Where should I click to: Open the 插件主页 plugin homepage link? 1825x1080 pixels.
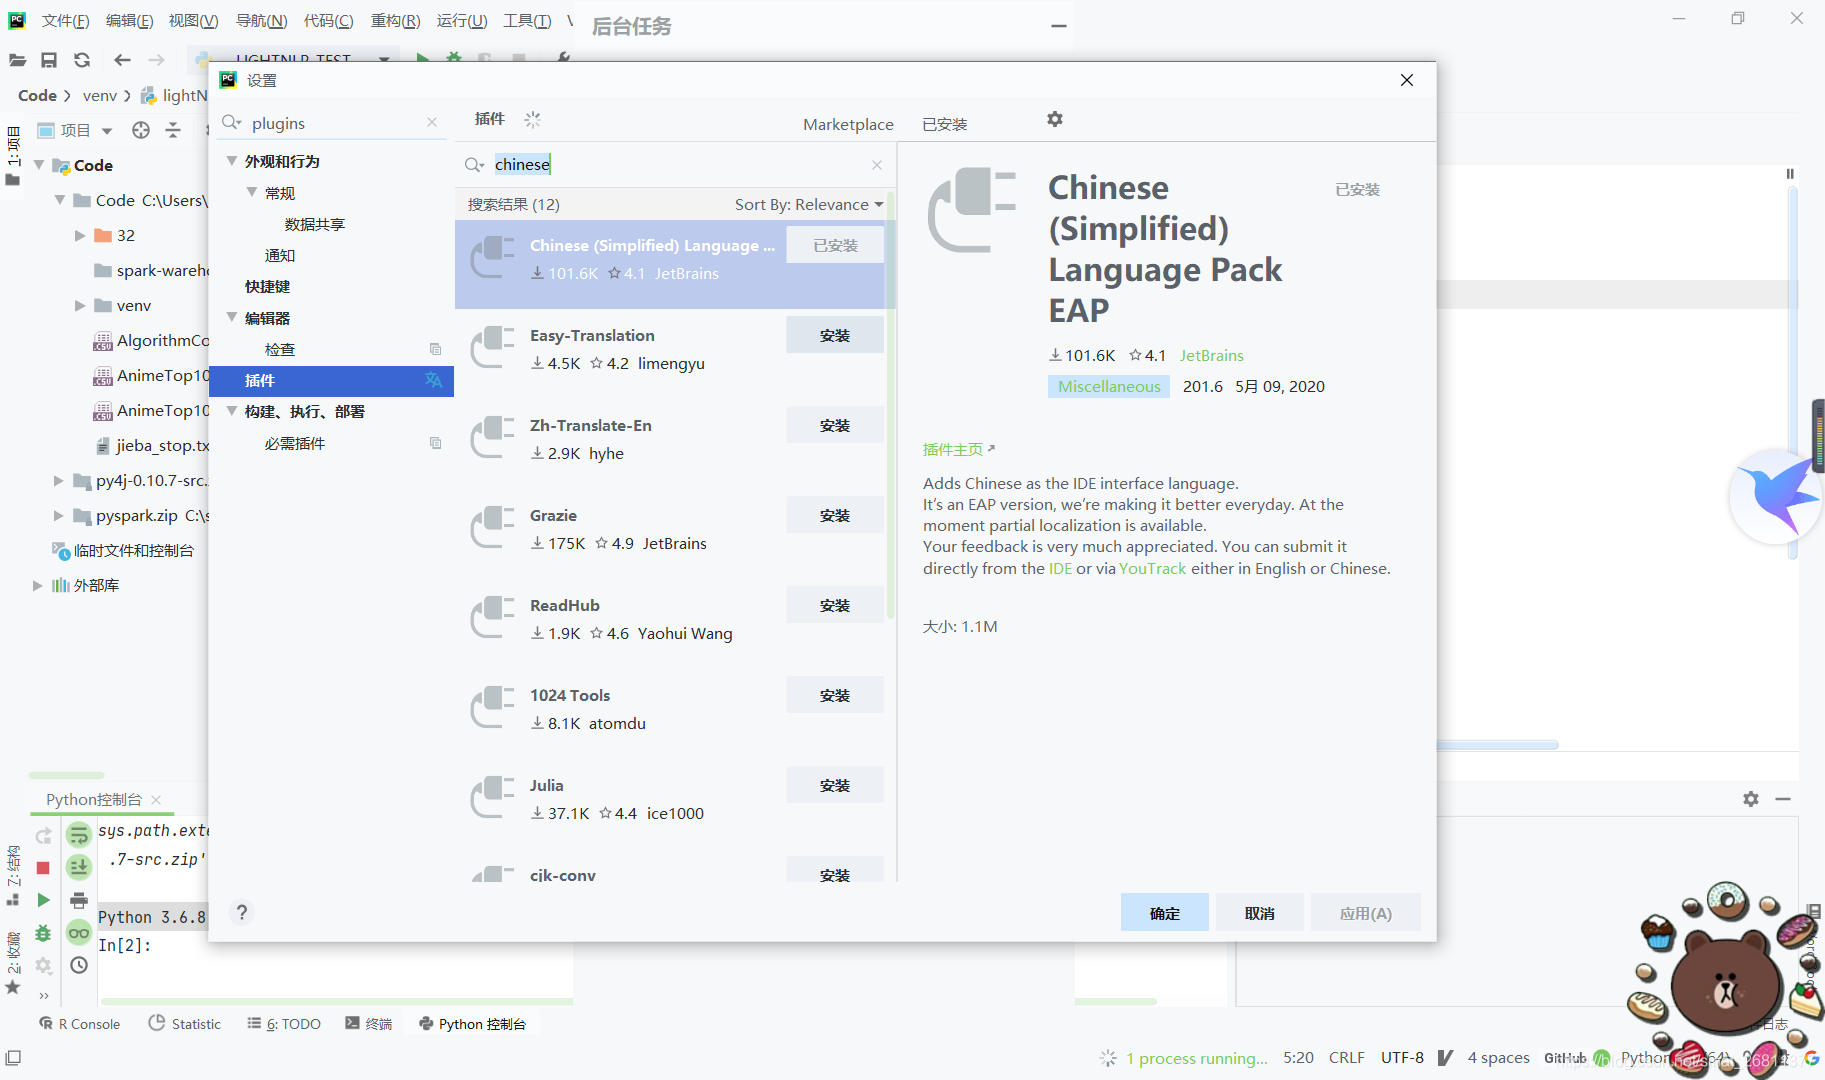point(958,449)
